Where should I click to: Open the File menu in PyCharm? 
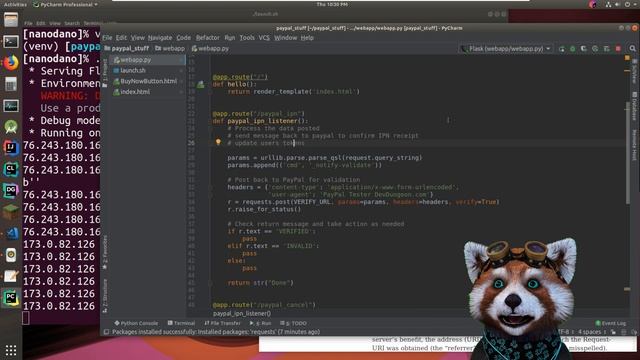107,38
